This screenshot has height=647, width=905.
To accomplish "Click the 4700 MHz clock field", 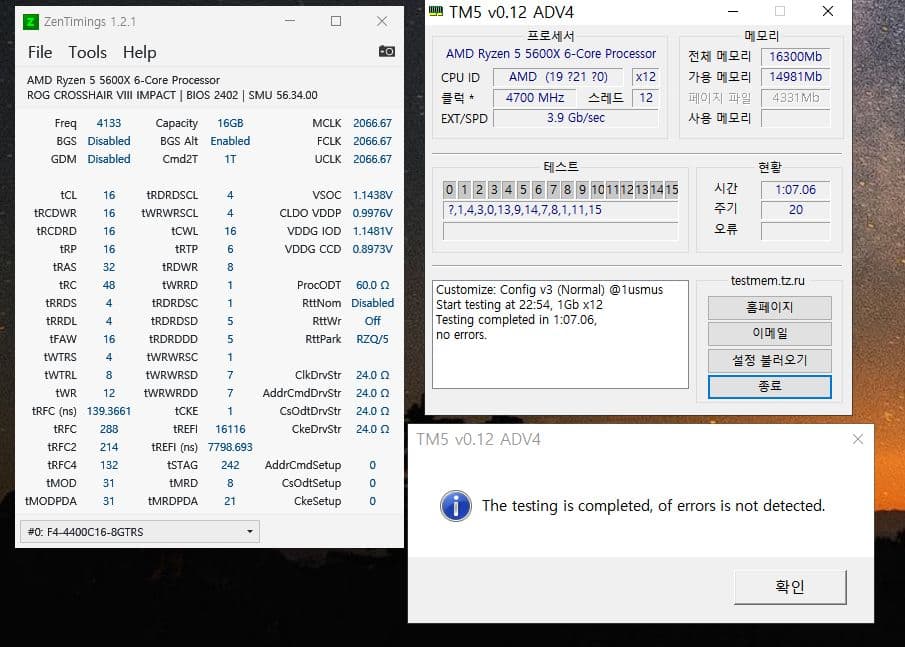I will pyautogui.click(x=534, y=98).
